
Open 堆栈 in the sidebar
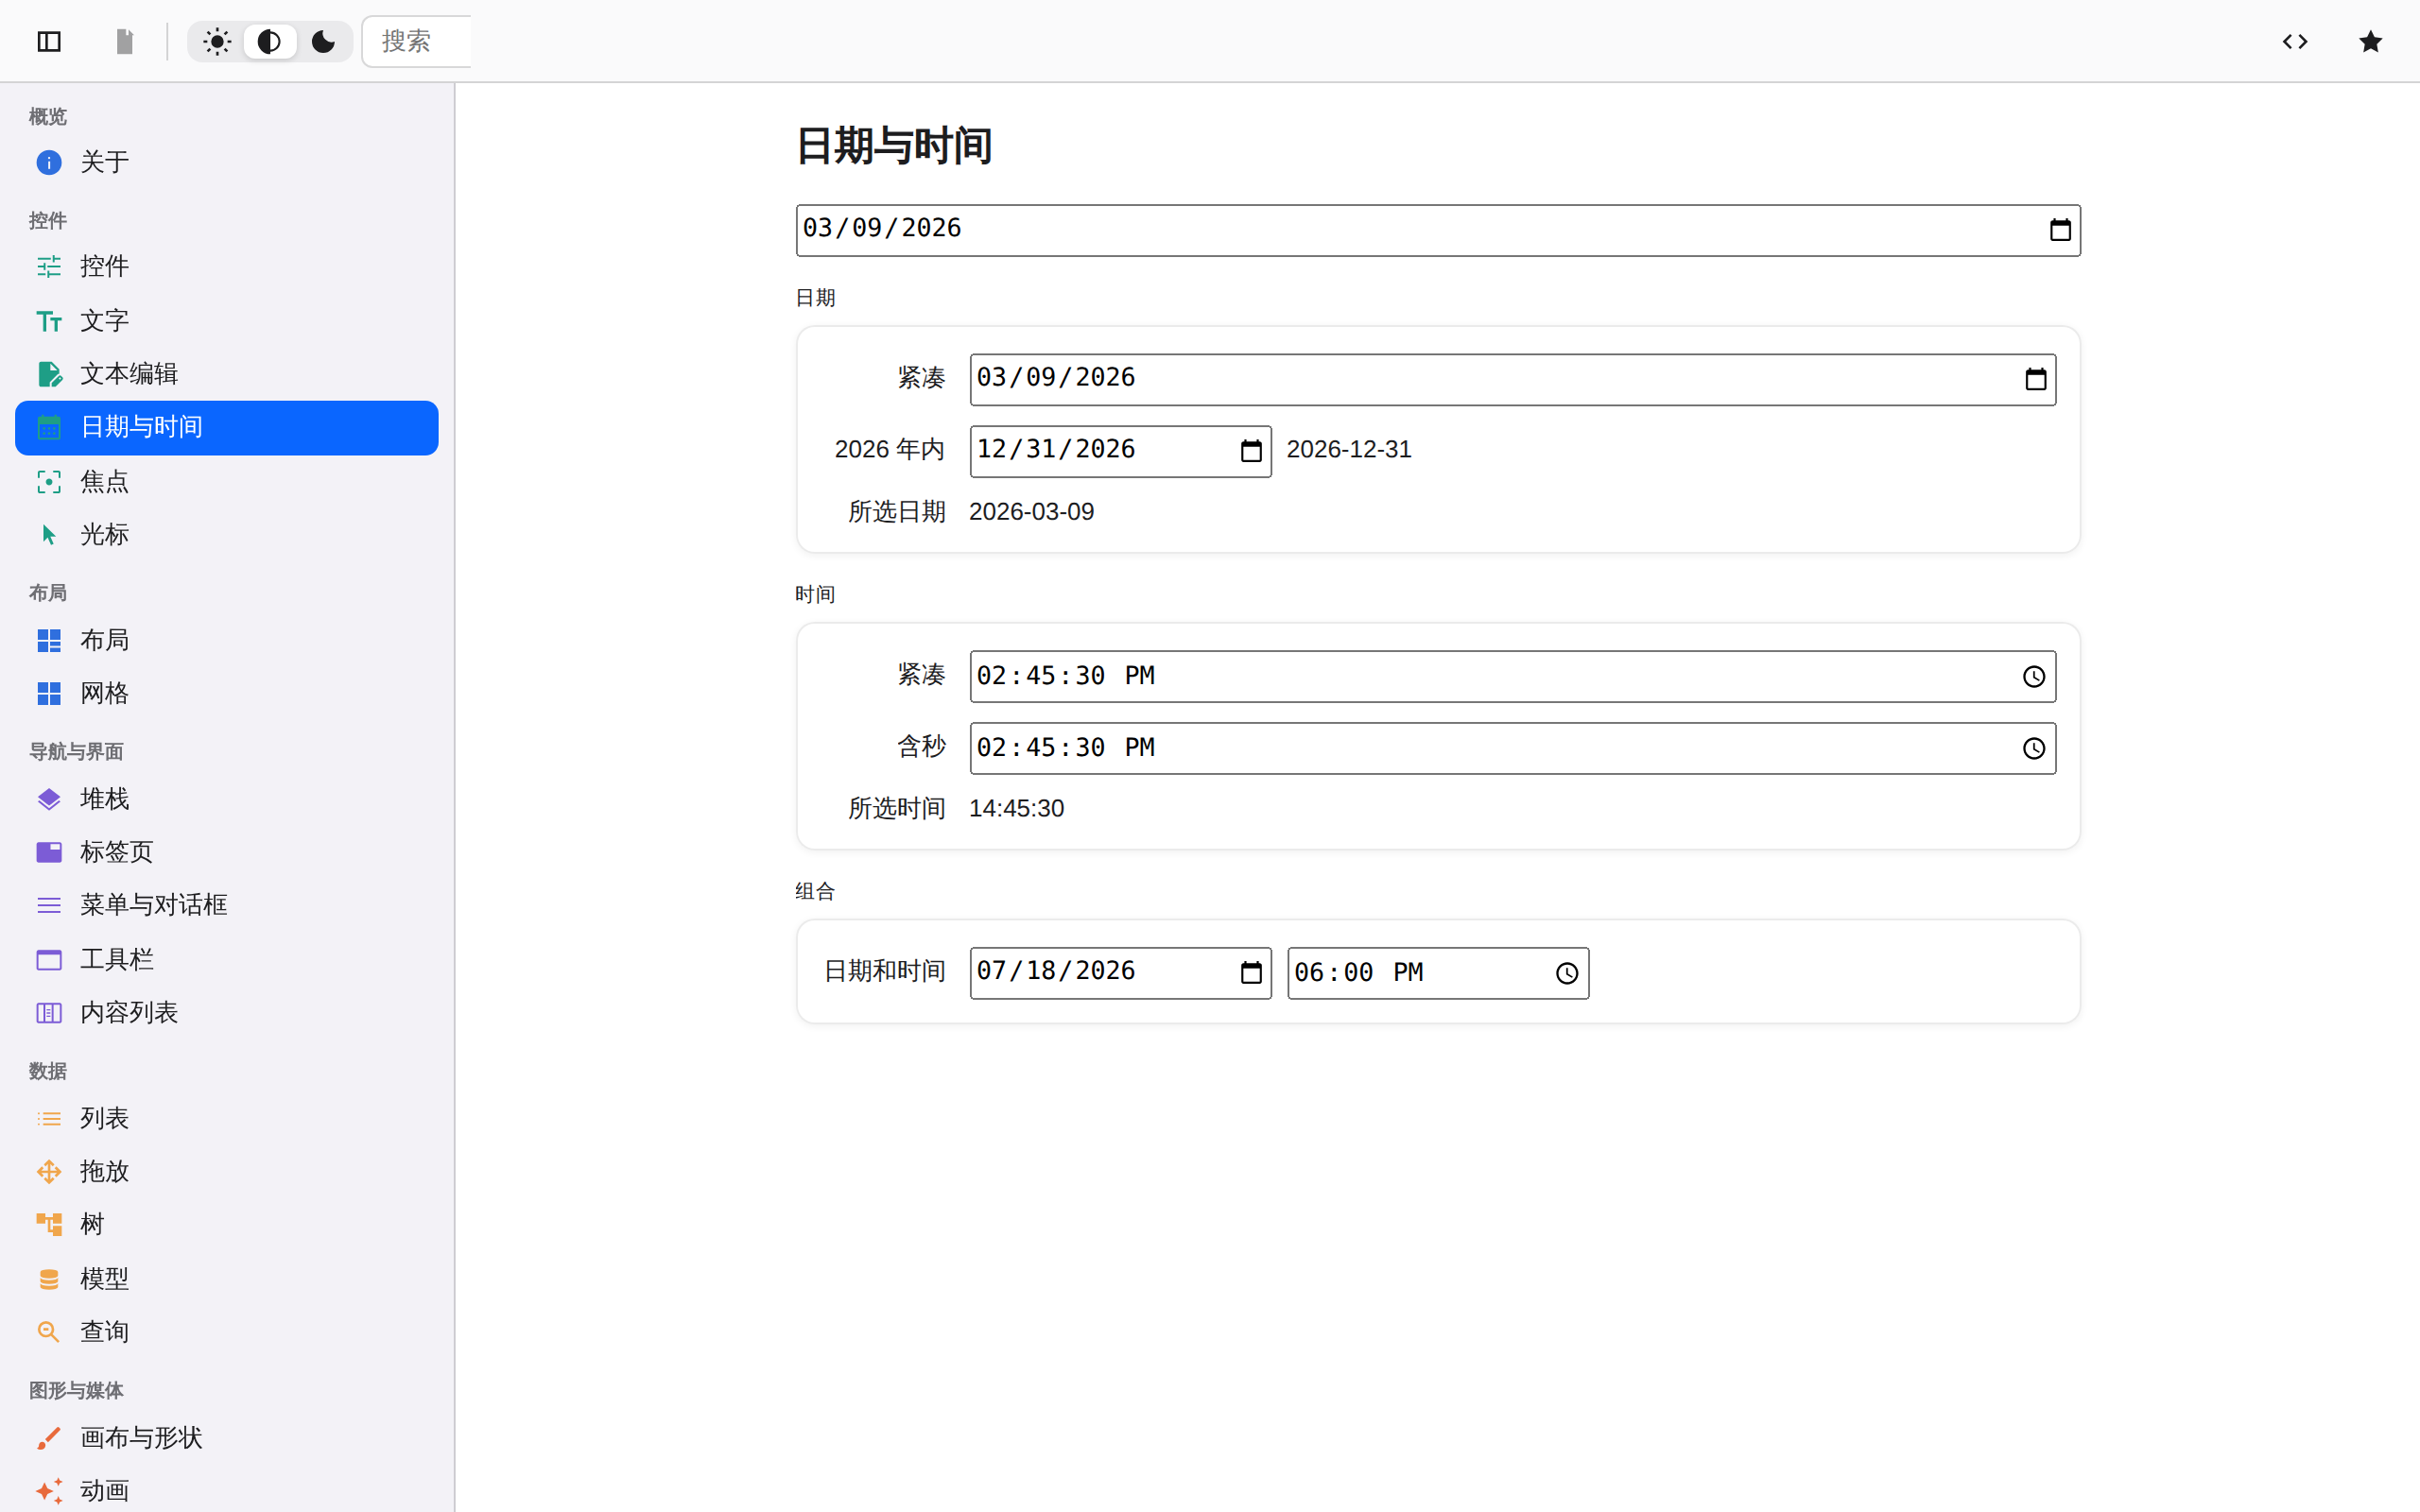[x=227, y=798]
